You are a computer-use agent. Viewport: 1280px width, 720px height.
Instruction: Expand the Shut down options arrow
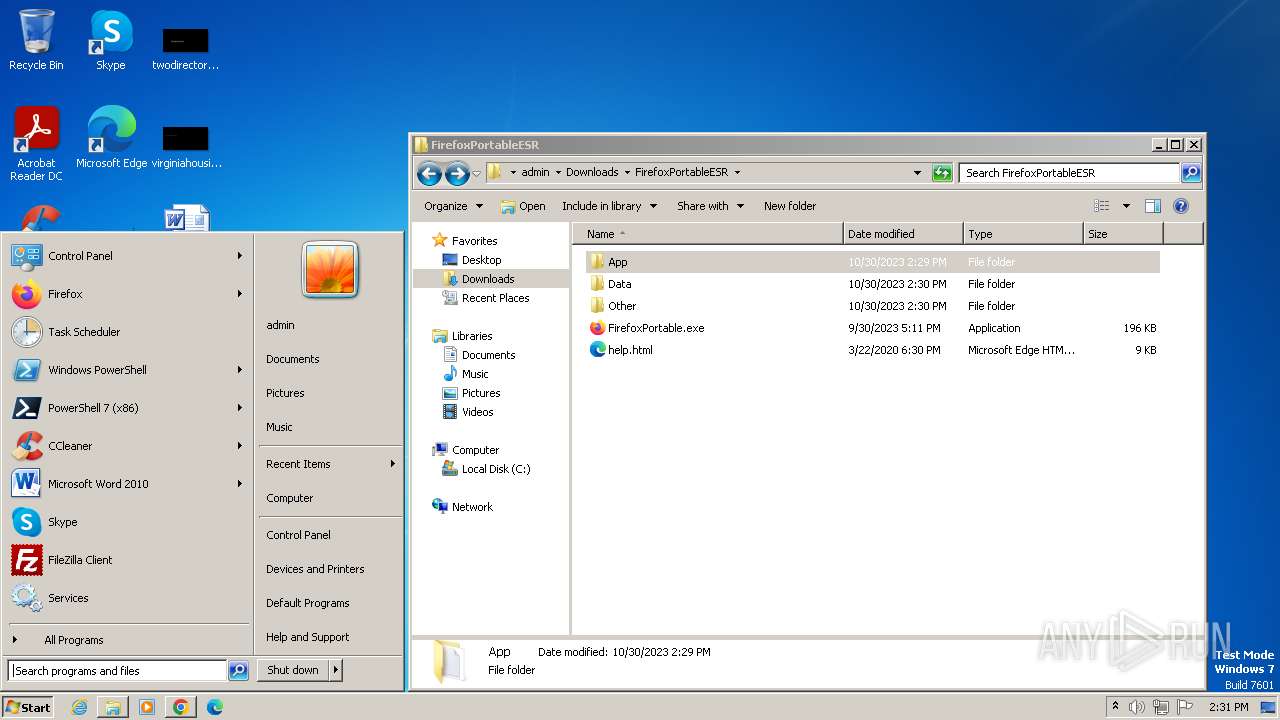coord(335,670)
